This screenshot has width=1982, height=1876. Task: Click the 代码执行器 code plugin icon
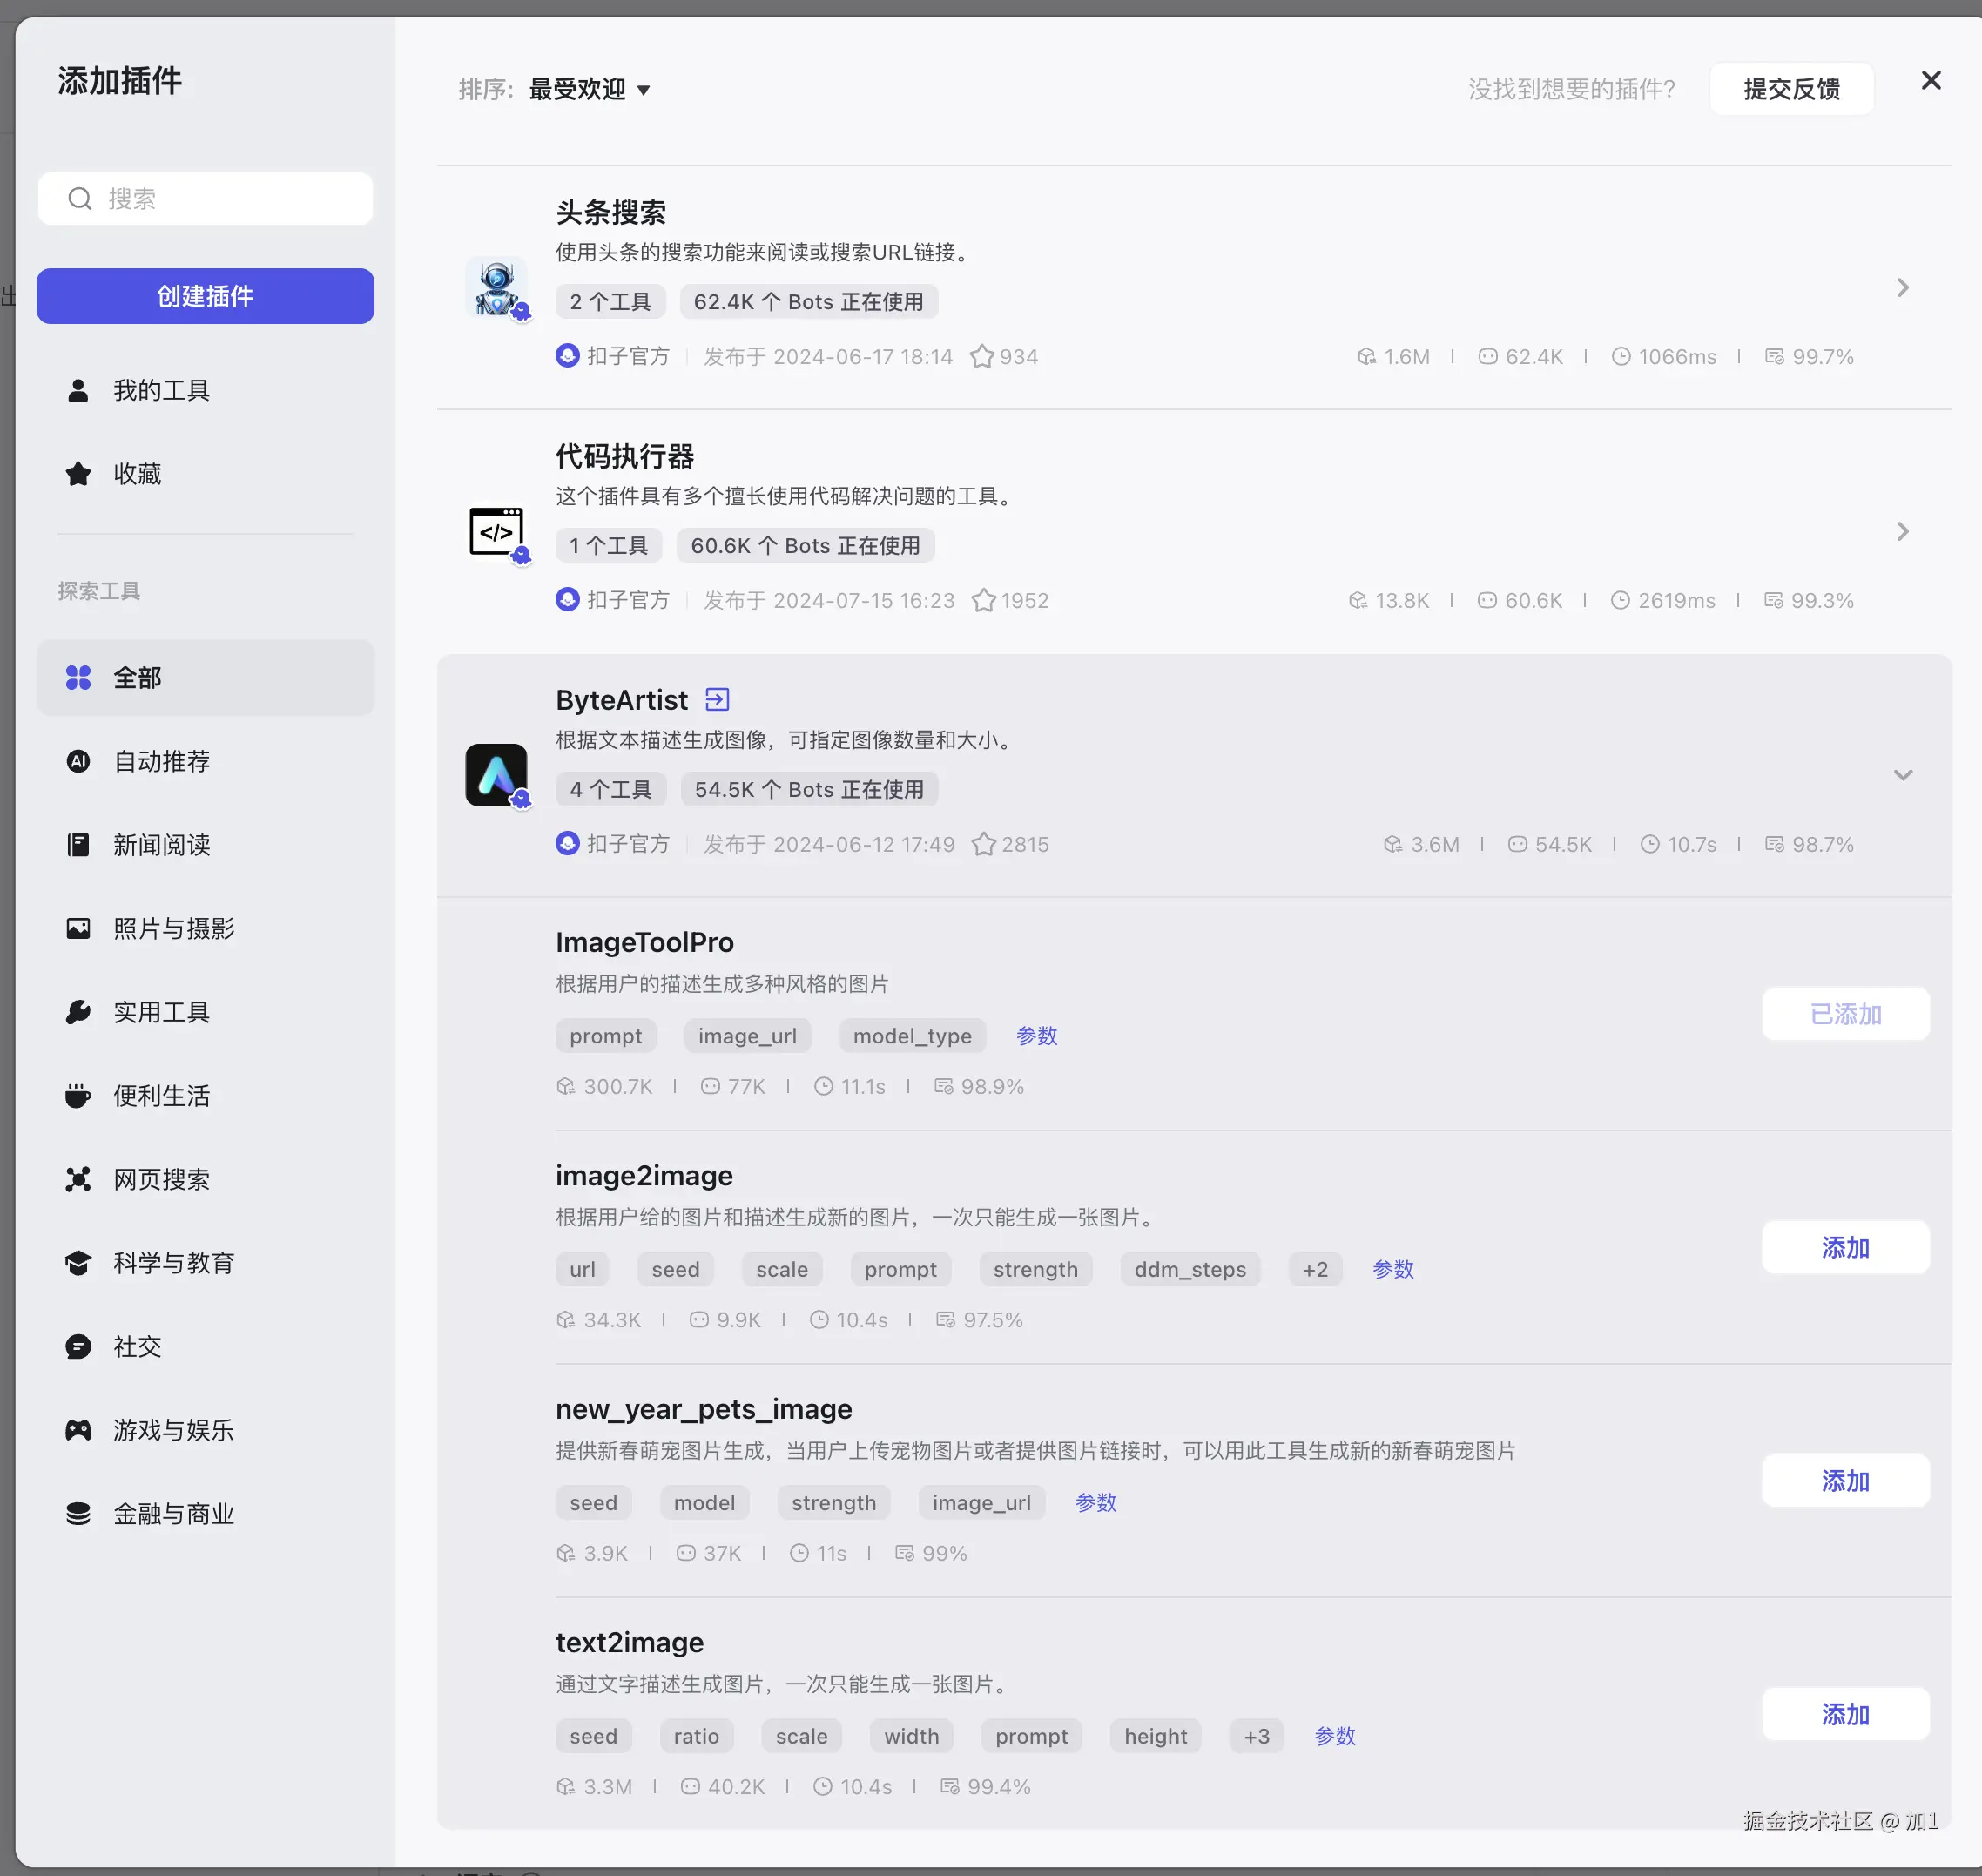[x=496, y=532]
